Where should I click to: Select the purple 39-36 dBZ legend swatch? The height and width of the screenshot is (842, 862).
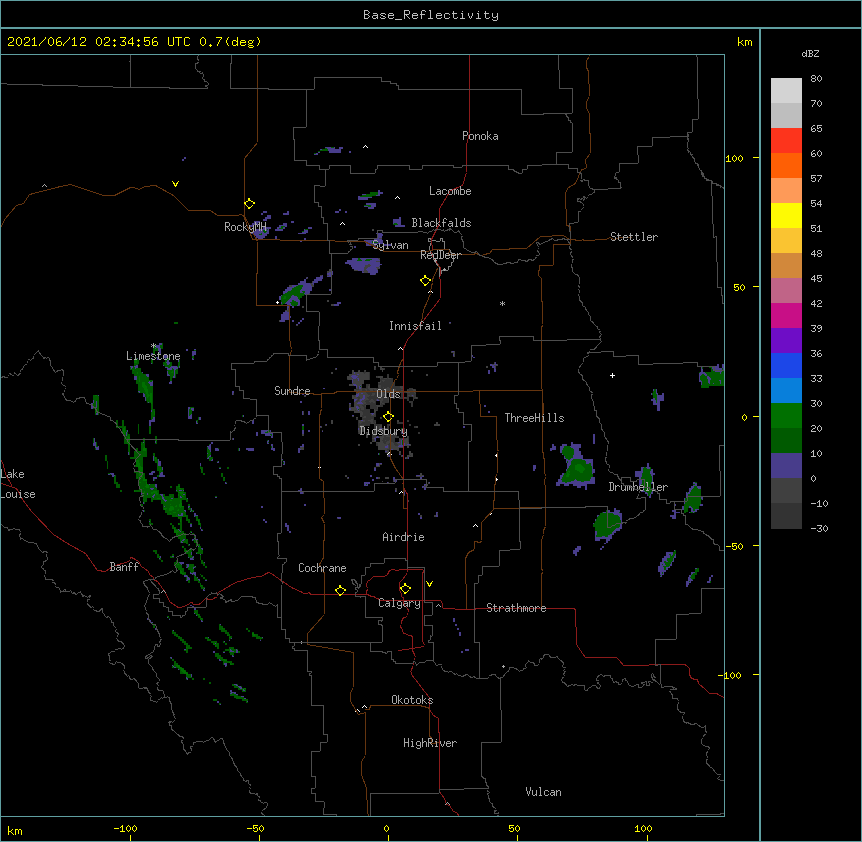(786, 340)
